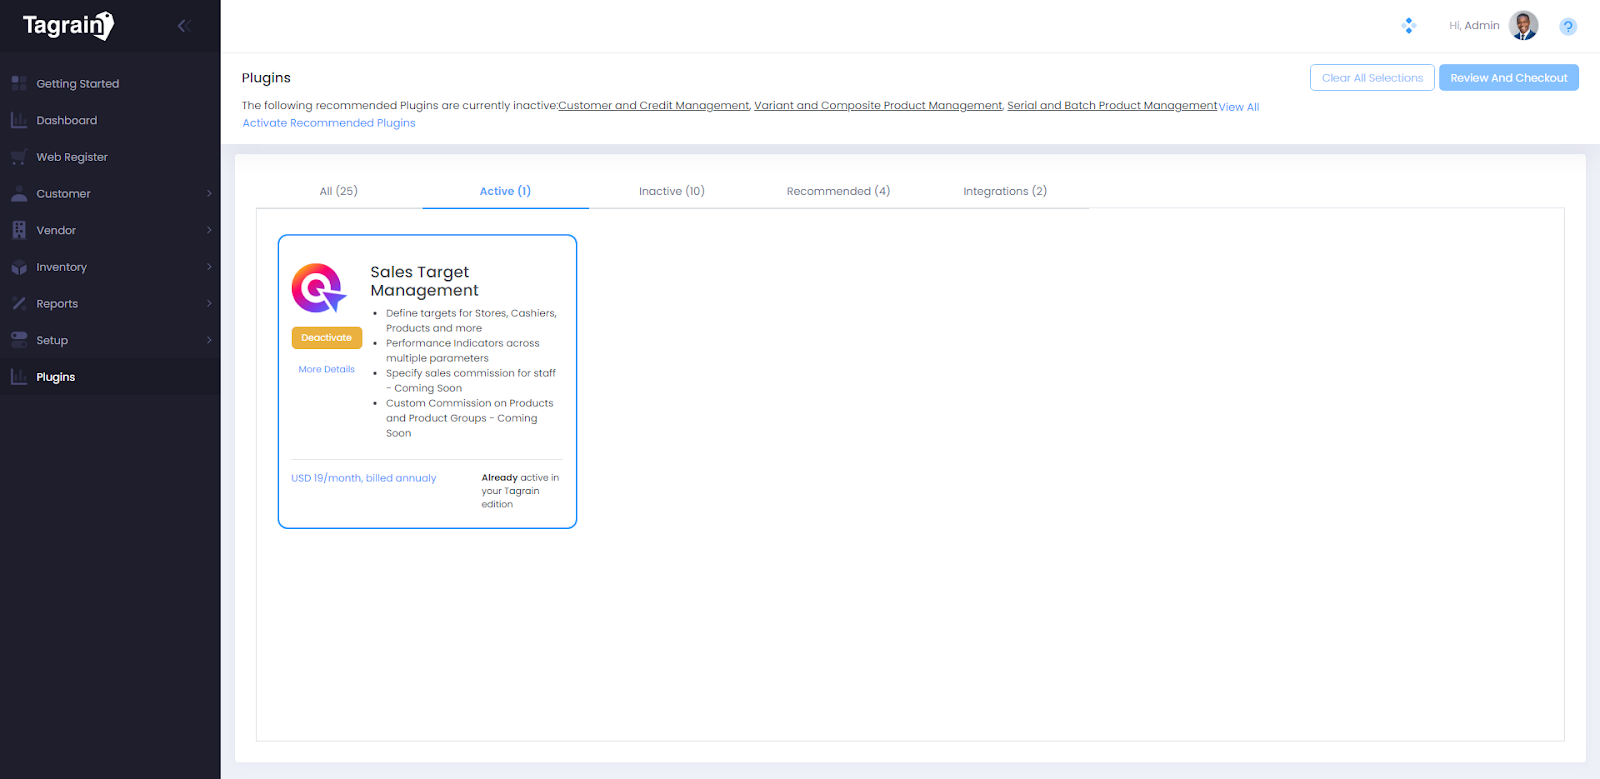
Task: Click Review And Checkout button
Action: [x=1509, y=78]
